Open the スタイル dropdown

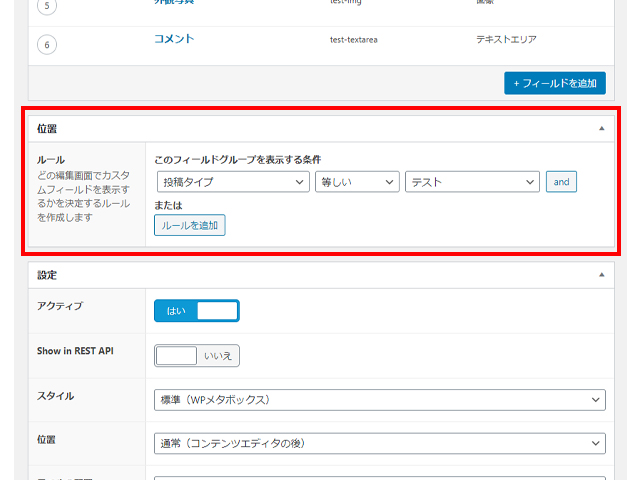(380, 400)
